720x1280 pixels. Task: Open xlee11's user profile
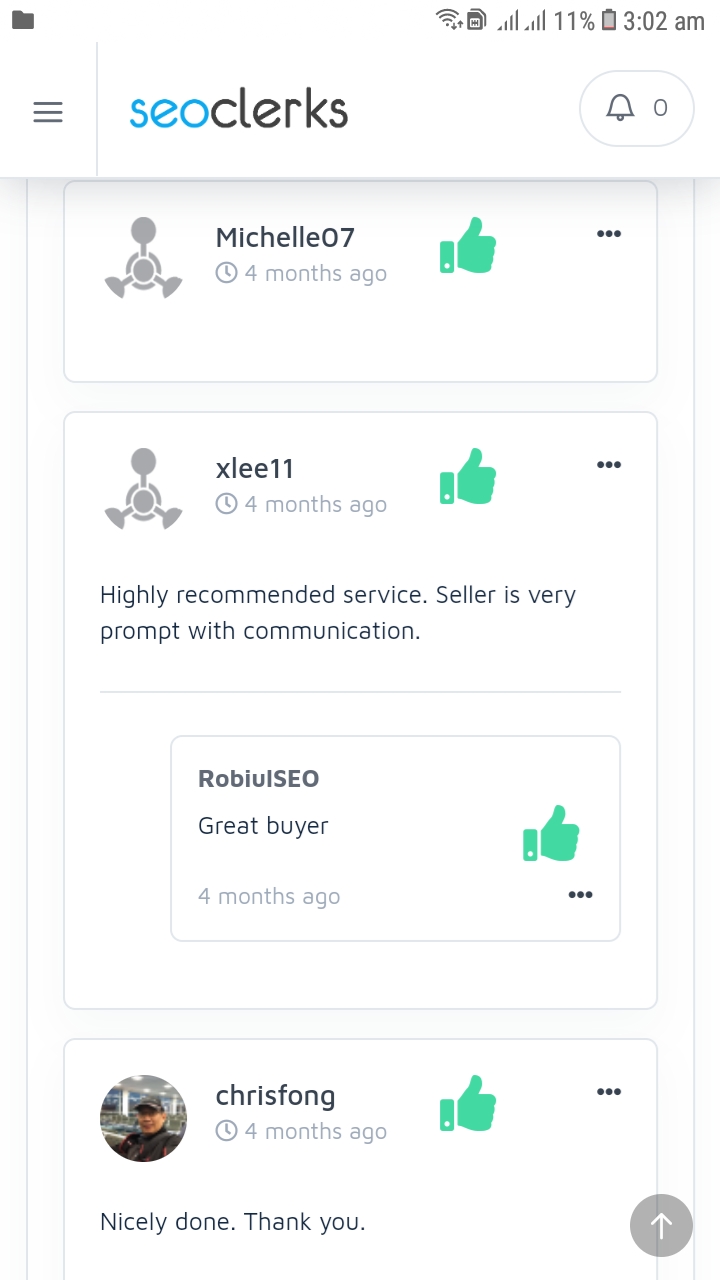[254, 468]
